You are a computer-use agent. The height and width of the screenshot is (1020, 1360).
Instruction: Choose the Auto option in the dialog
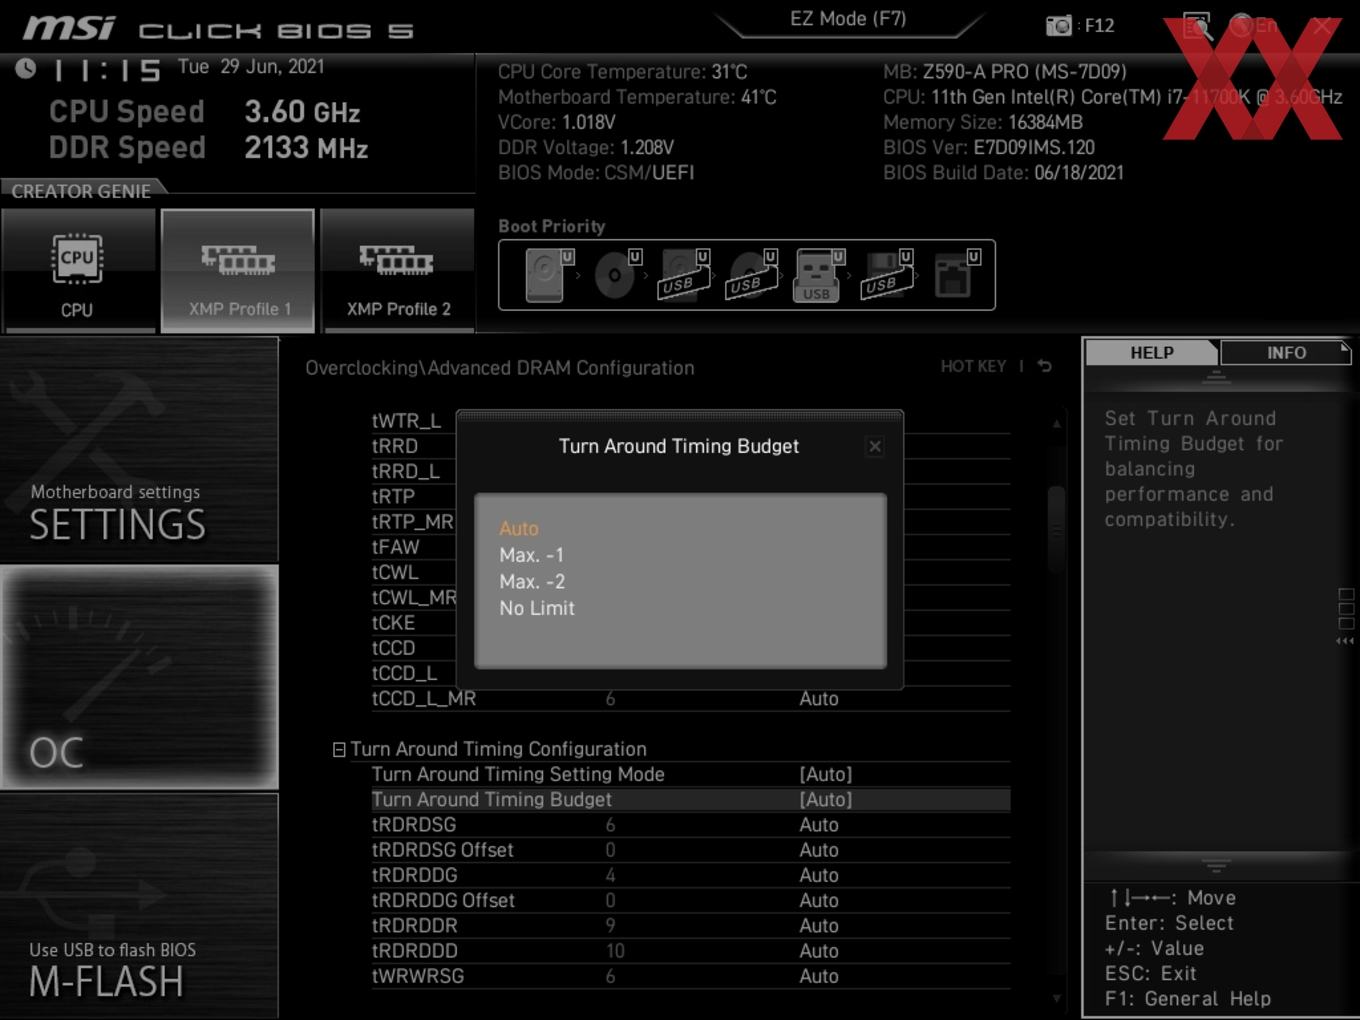(x=519, y=528)
